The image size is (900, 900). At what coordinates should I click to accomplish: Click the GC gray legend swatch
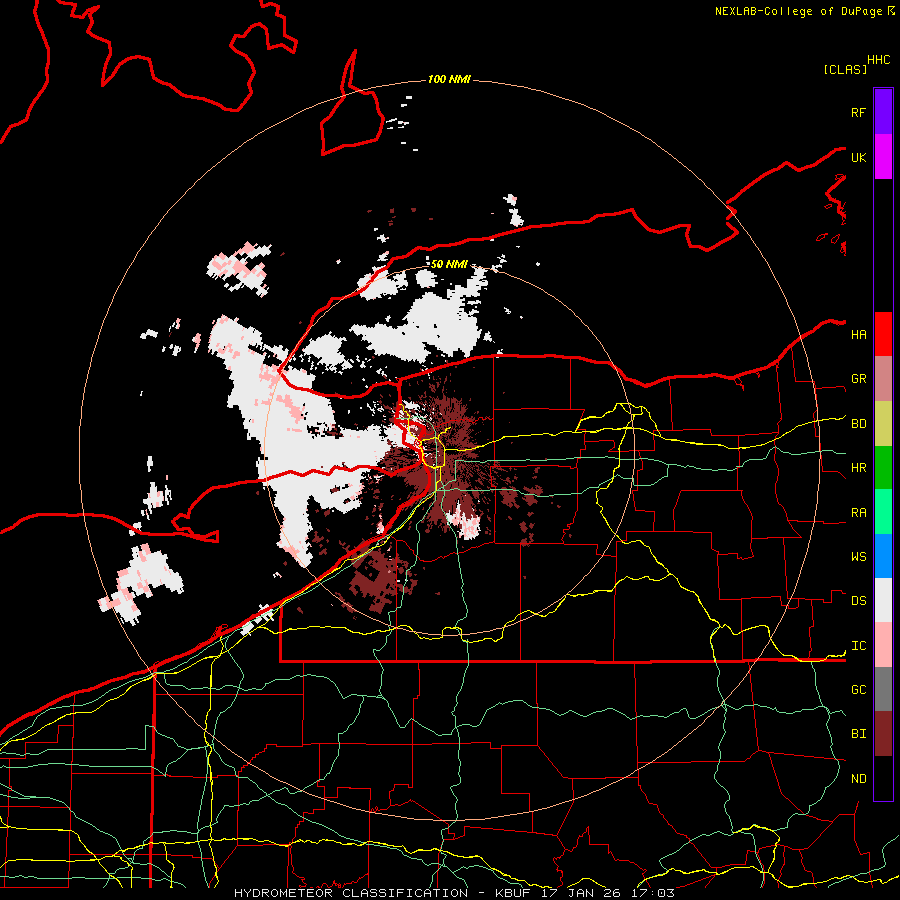[x=883, y=689]
